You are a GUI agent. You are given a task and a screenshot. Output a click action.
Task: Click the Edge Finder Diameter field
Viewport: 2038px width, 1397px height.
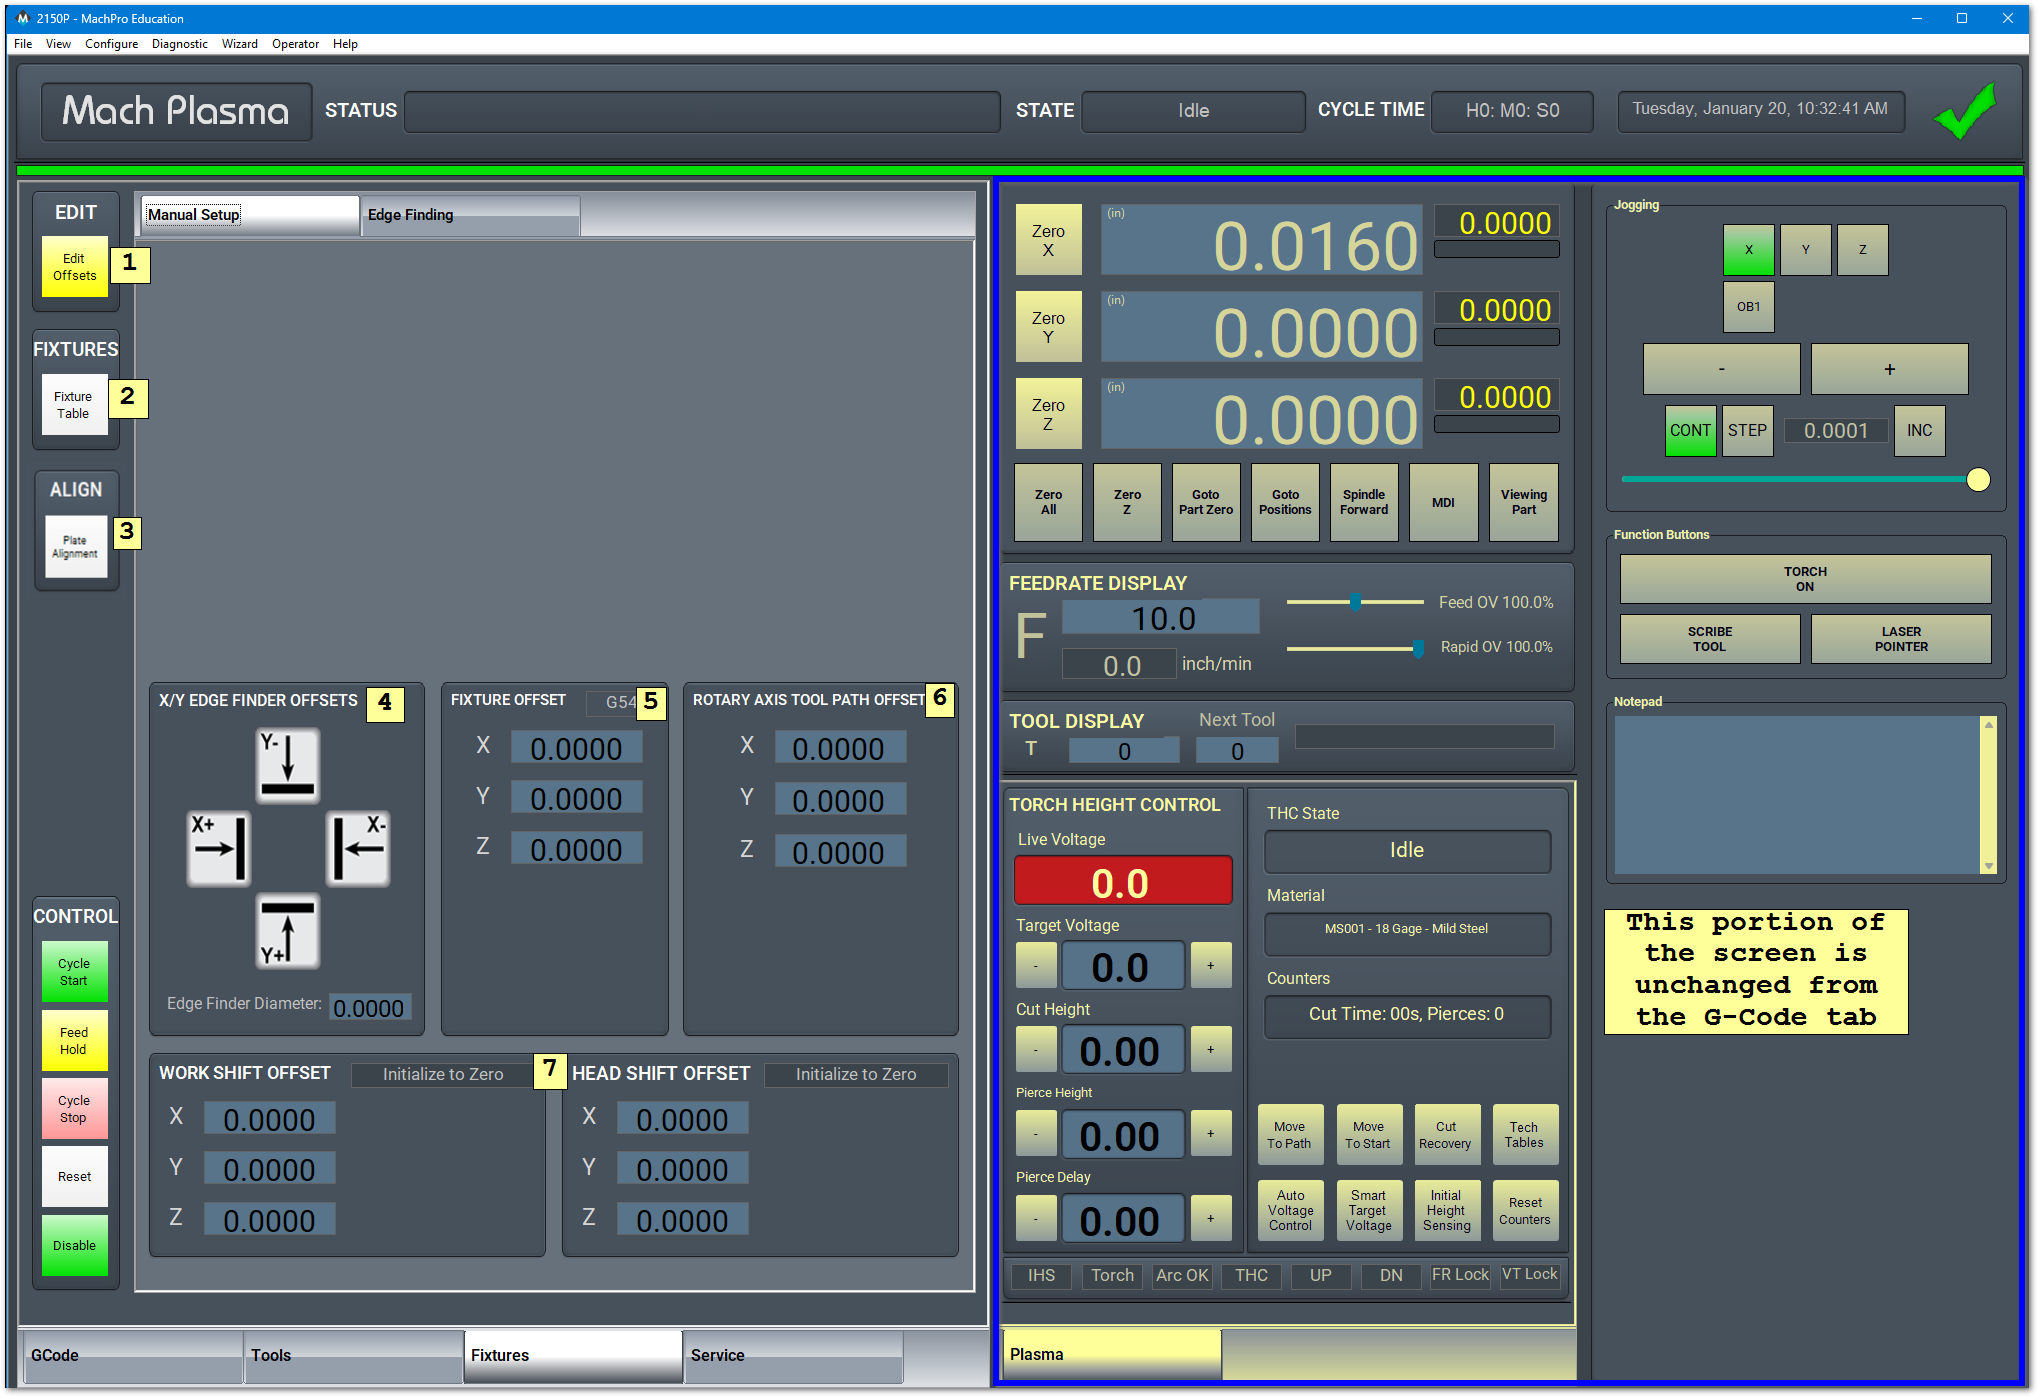pyautogui.click(x=369, y=1008)
